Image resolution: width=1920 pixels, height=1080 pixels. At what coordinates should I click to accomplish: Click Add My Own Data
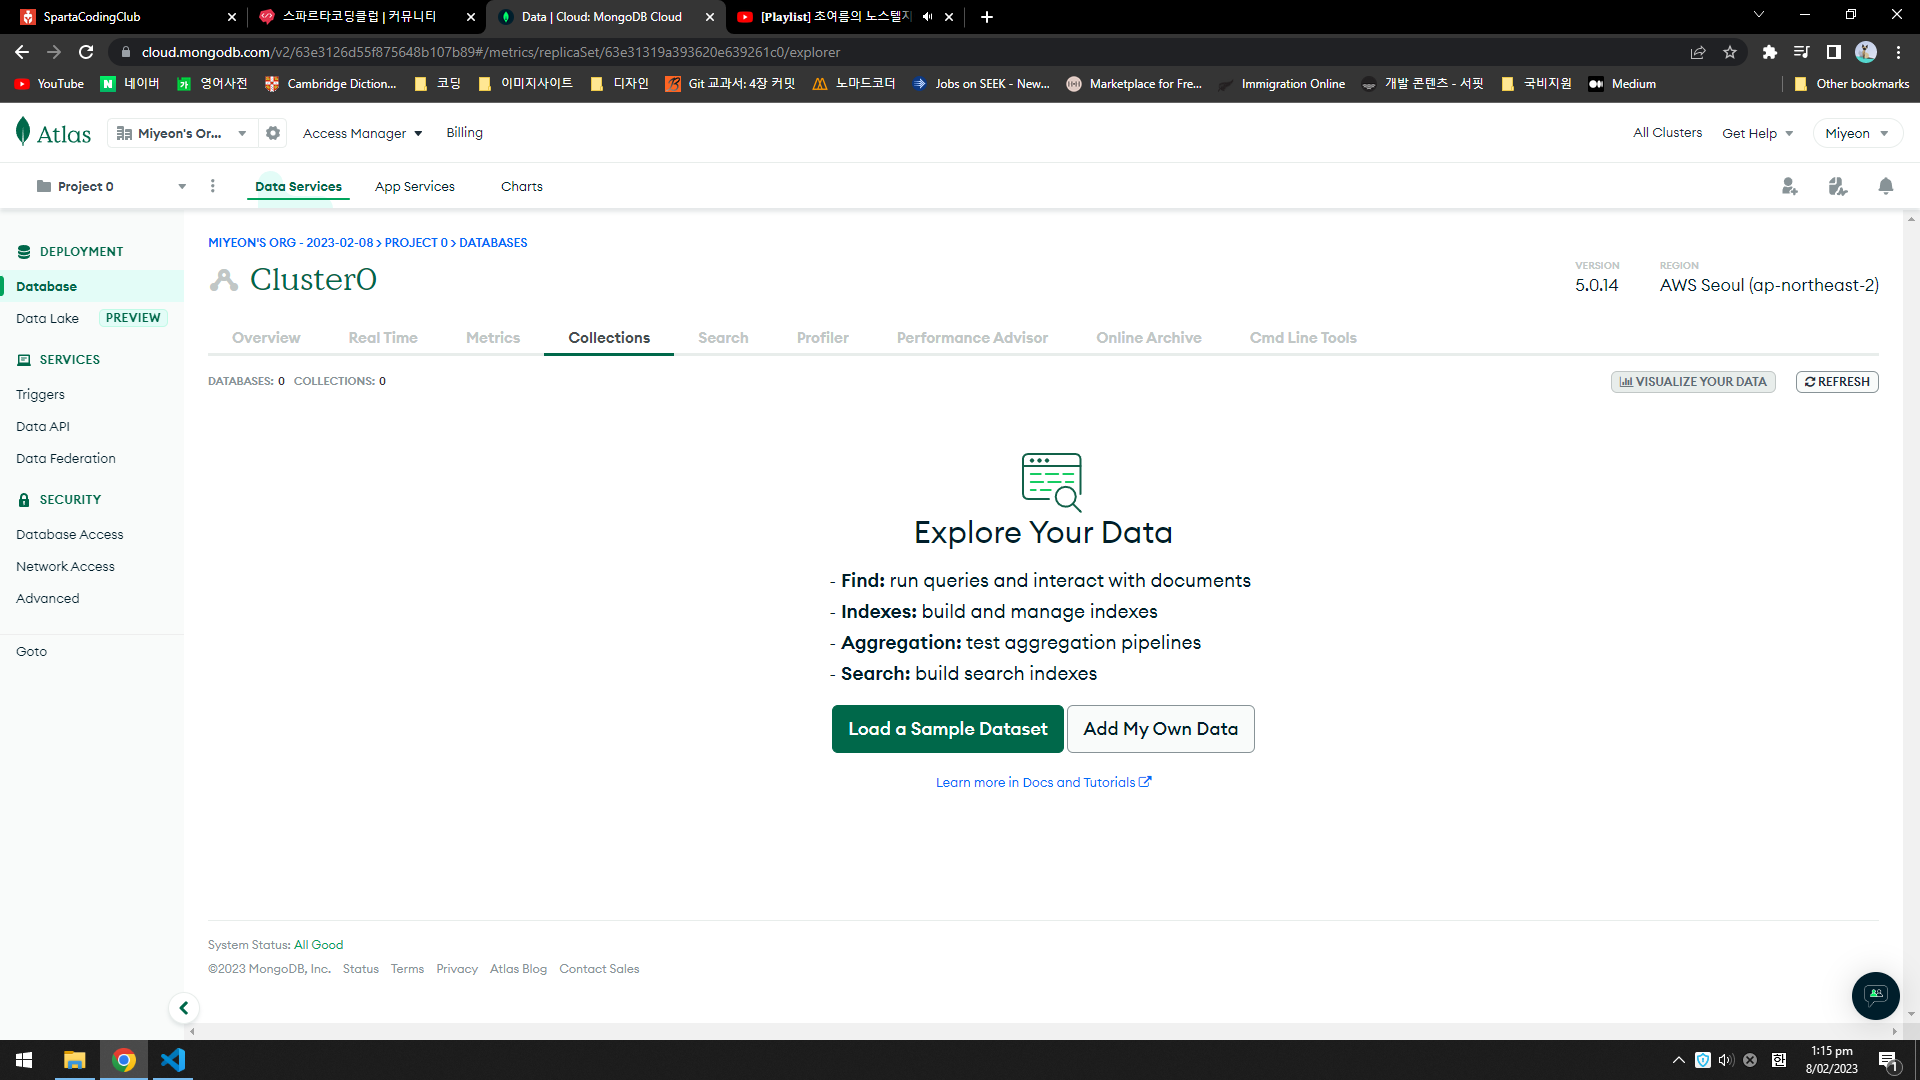click(x=1160, y=729)
